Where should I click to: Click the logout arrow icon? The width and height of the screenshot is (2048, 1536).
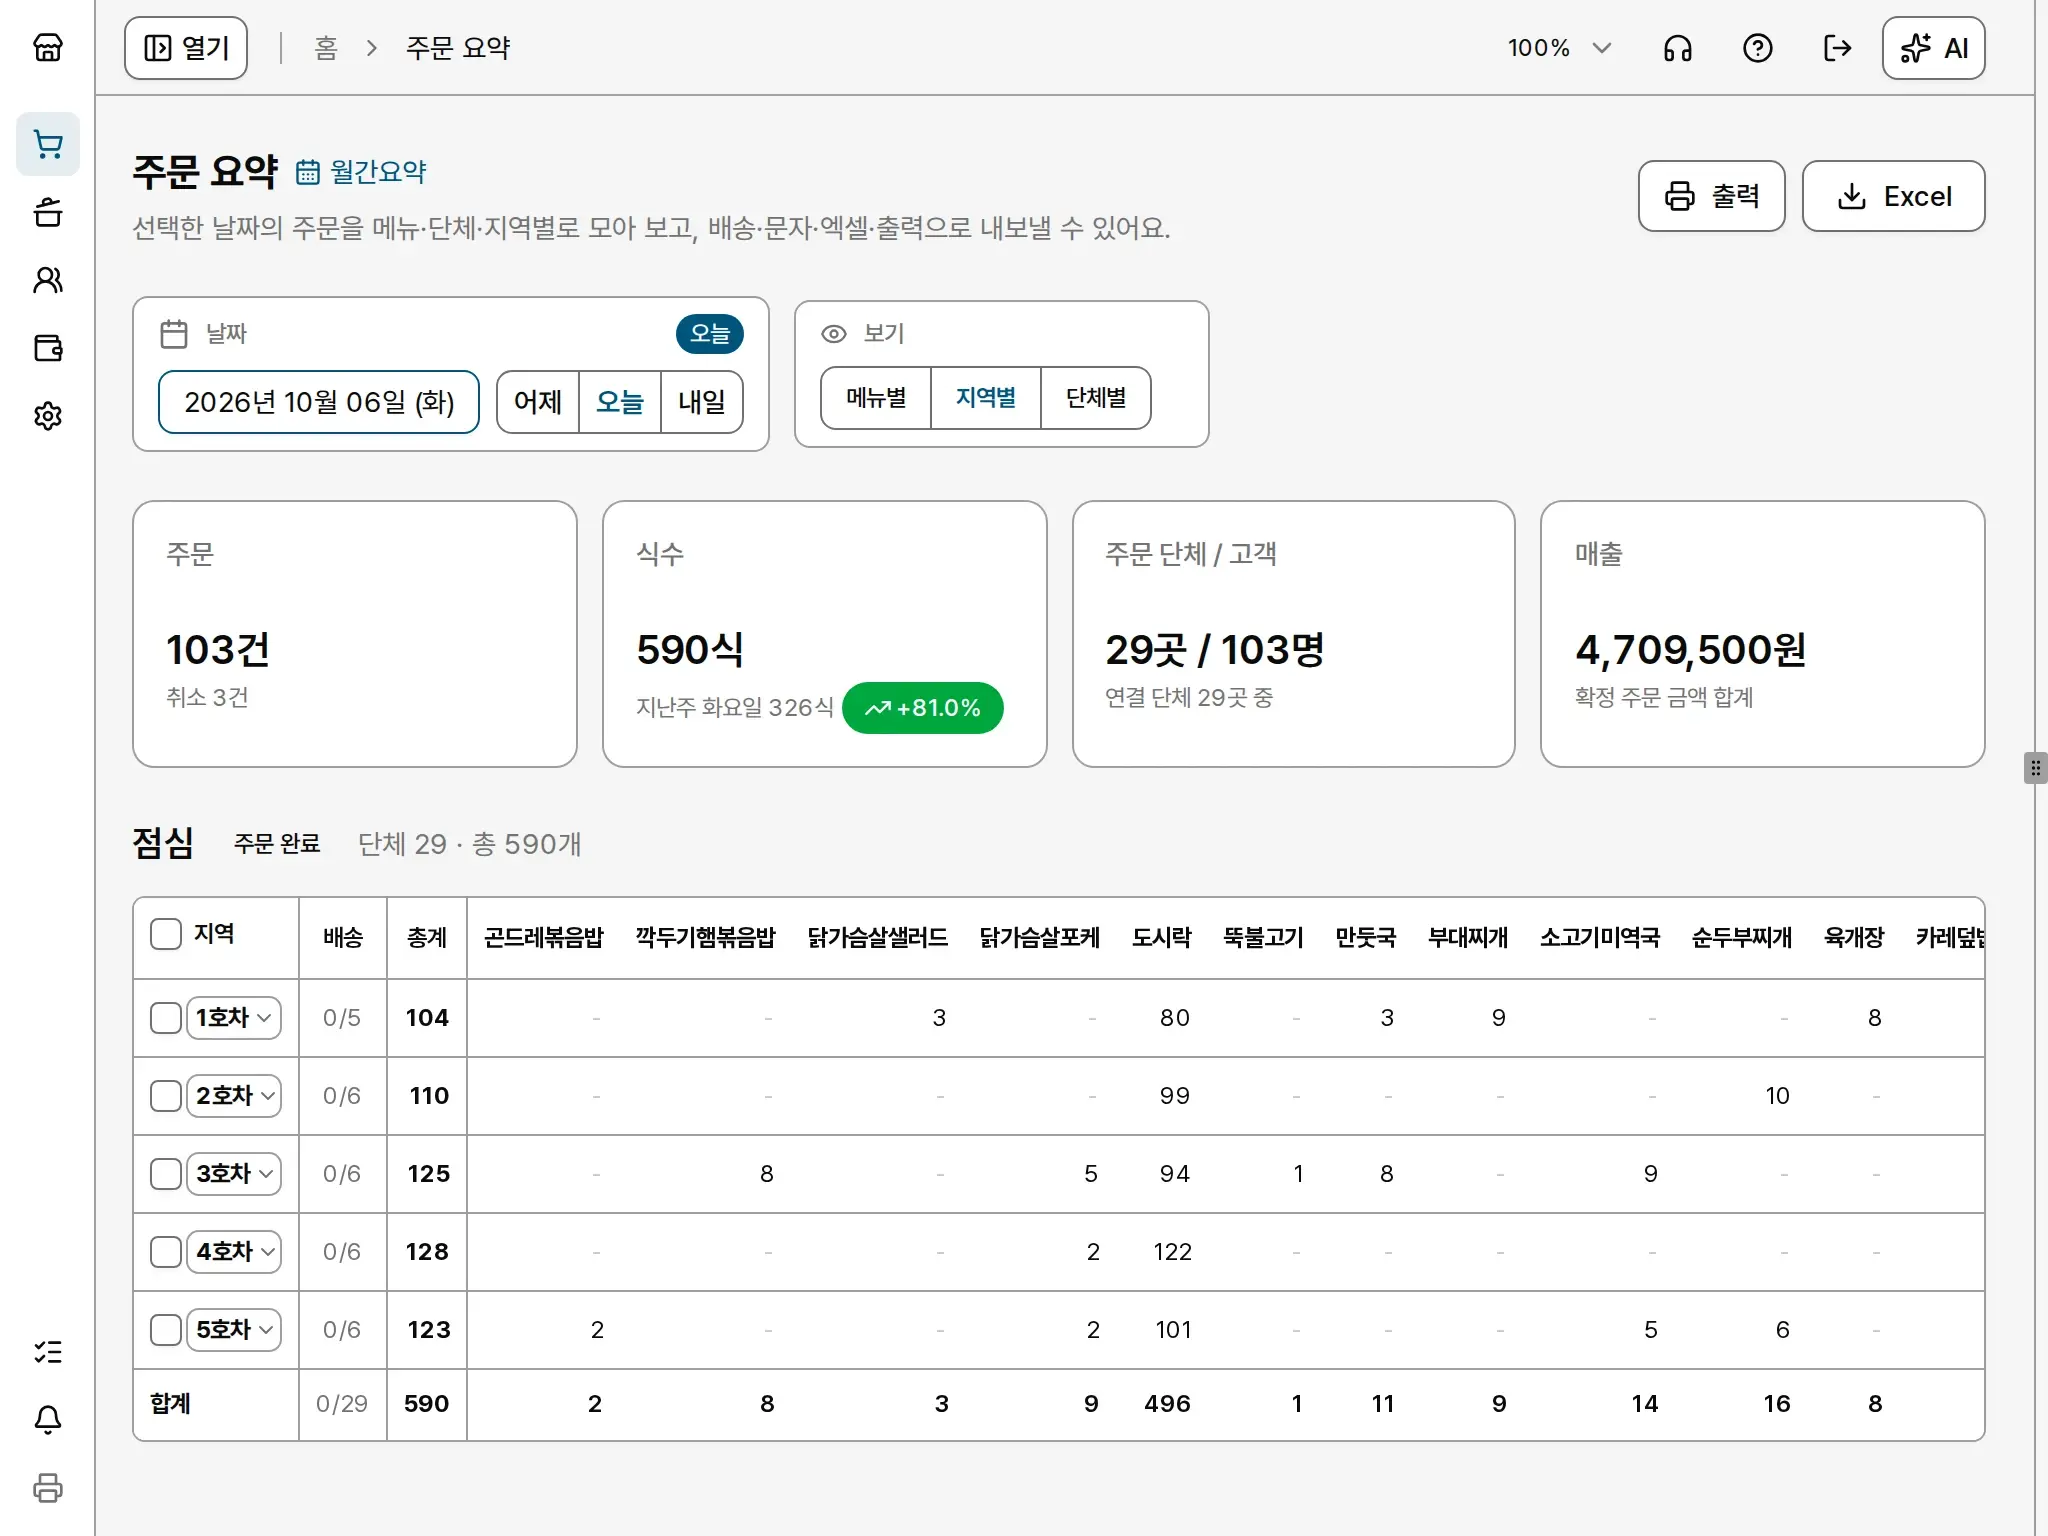(x=1837, y=48)
